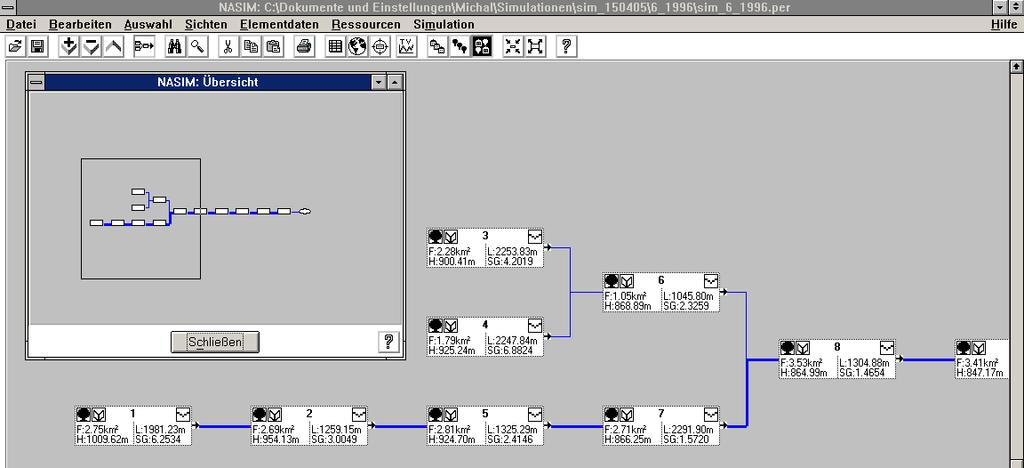Select the value SG:6.8824 on element 4
The height and width of the screenshot is (468, 1024).
(x=511, y=351)
